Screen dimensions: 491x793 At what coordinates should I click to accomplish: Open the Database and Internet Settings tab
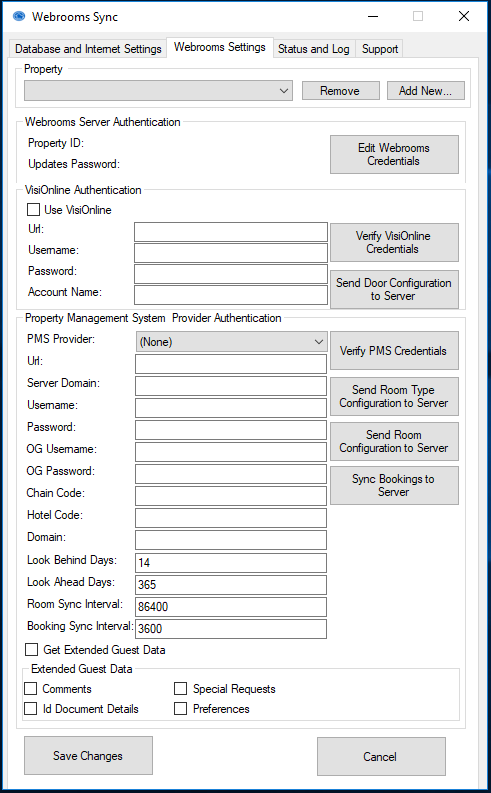88,49
